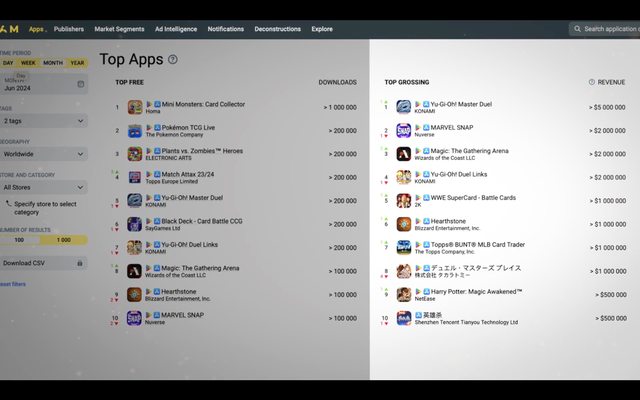Open Match Attax 23/24 app icon

[135, 178]
